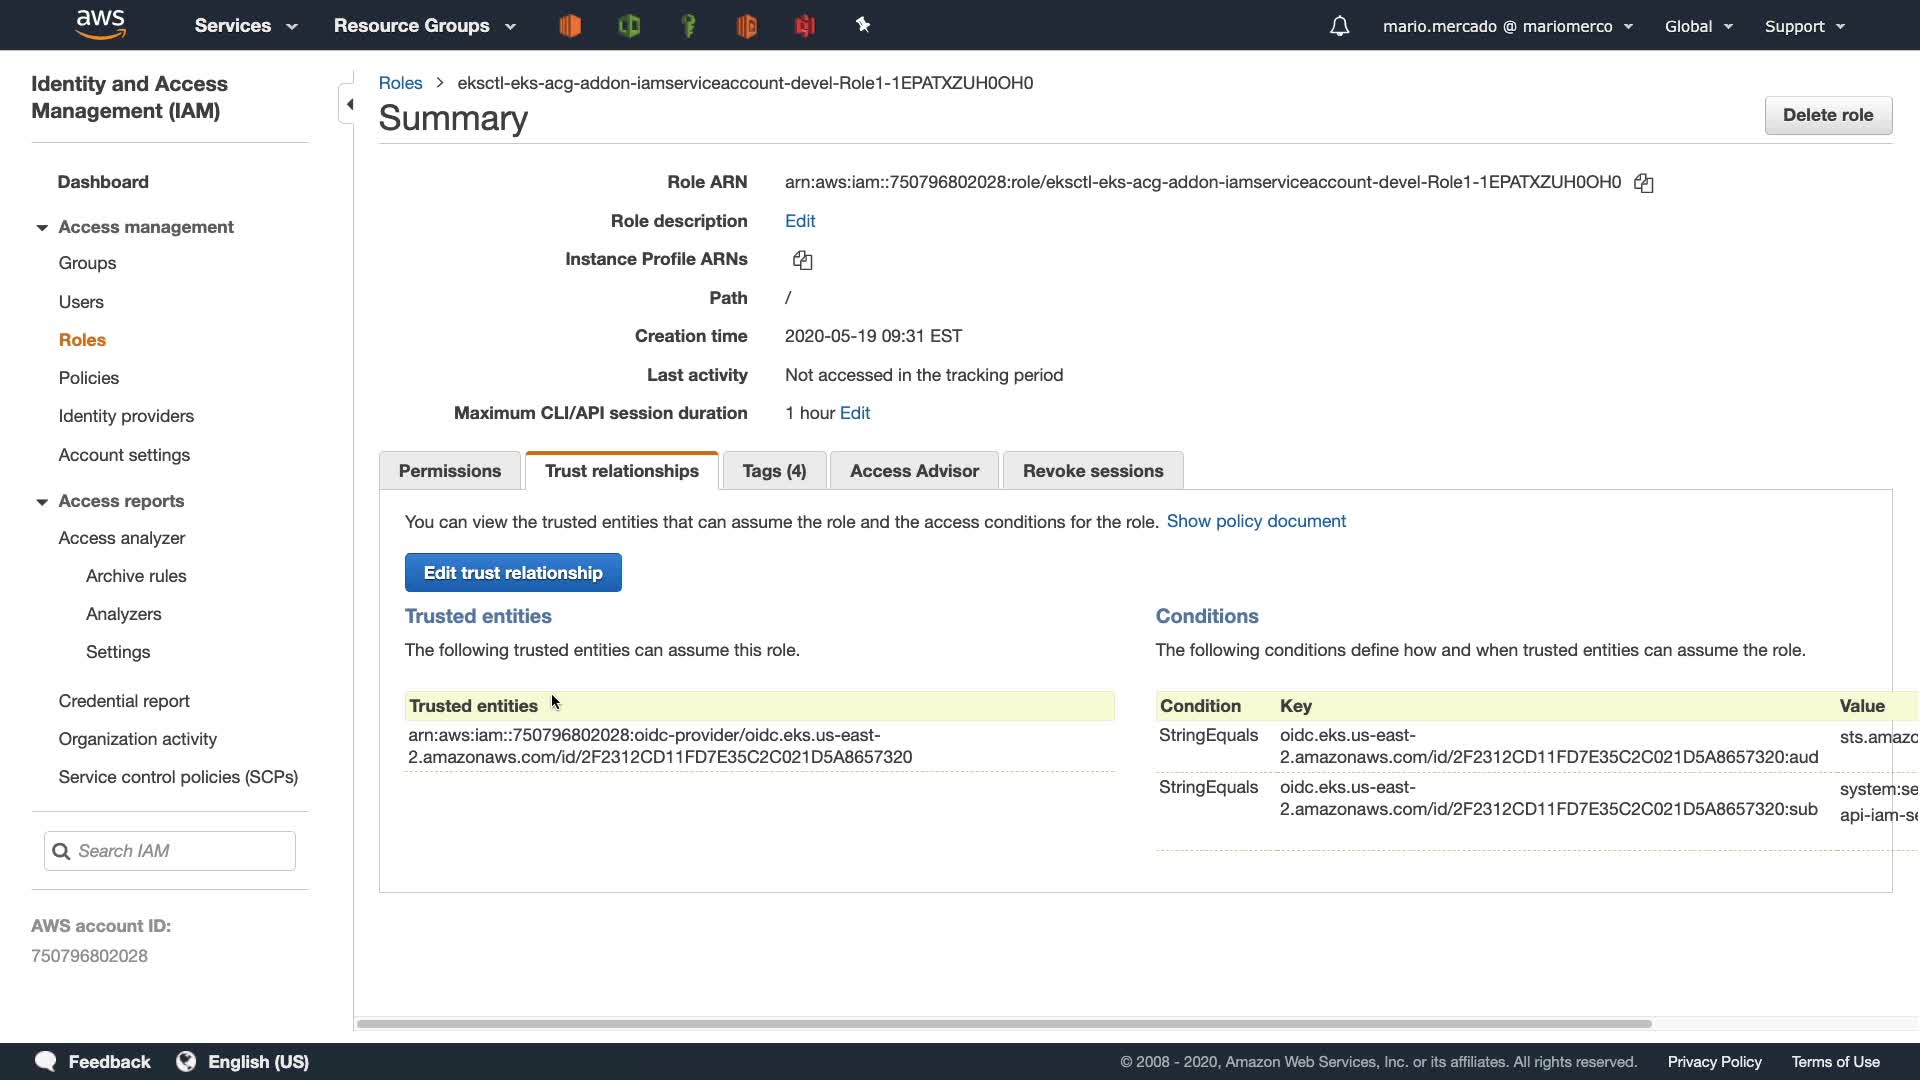
Task: Collapse the Access reports section
Action: pos(42,502)
